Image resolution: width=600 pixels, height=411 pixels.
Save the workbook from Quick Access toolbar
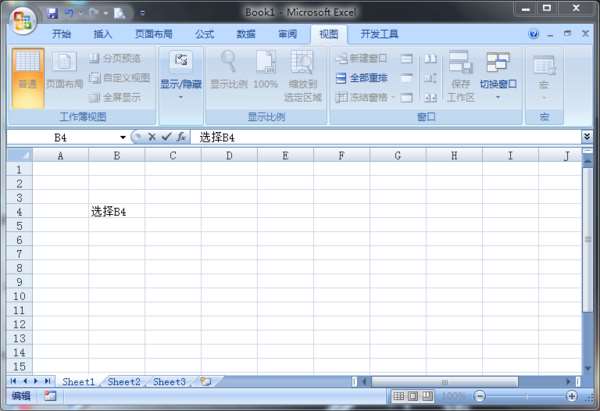pos(52,13)
